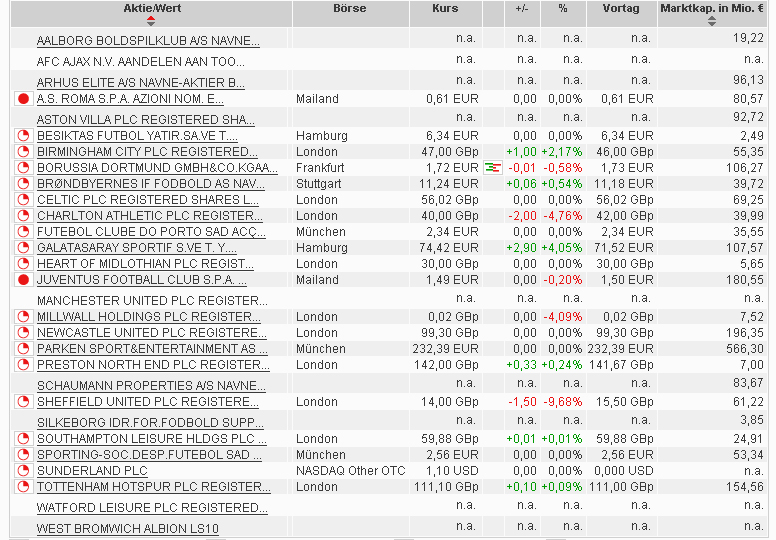Open the Tottenham Hotspur PLC link
Image resolution: width=776 pixels, height=540 pixels.
[153, 487]
